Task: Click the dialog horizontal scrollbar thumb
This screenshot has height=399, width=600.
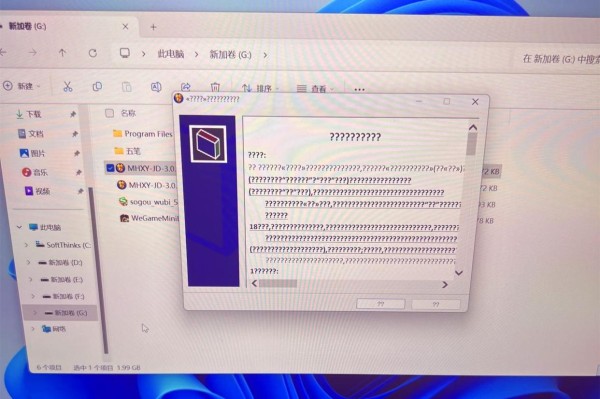Action: point(278,284)
